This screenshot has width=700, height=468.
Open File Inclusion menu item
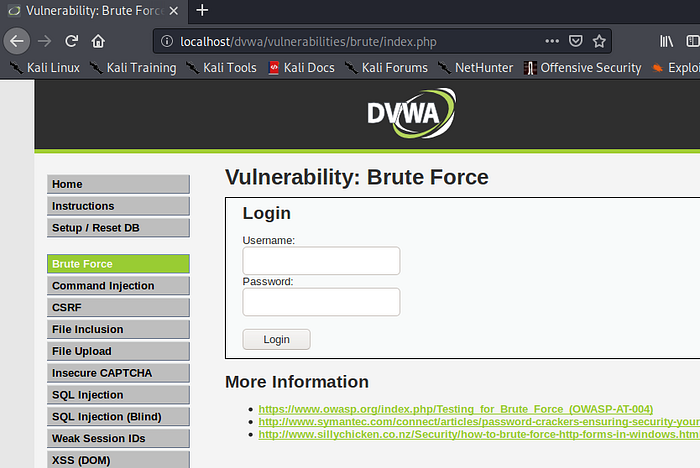(x=118, y=329)
